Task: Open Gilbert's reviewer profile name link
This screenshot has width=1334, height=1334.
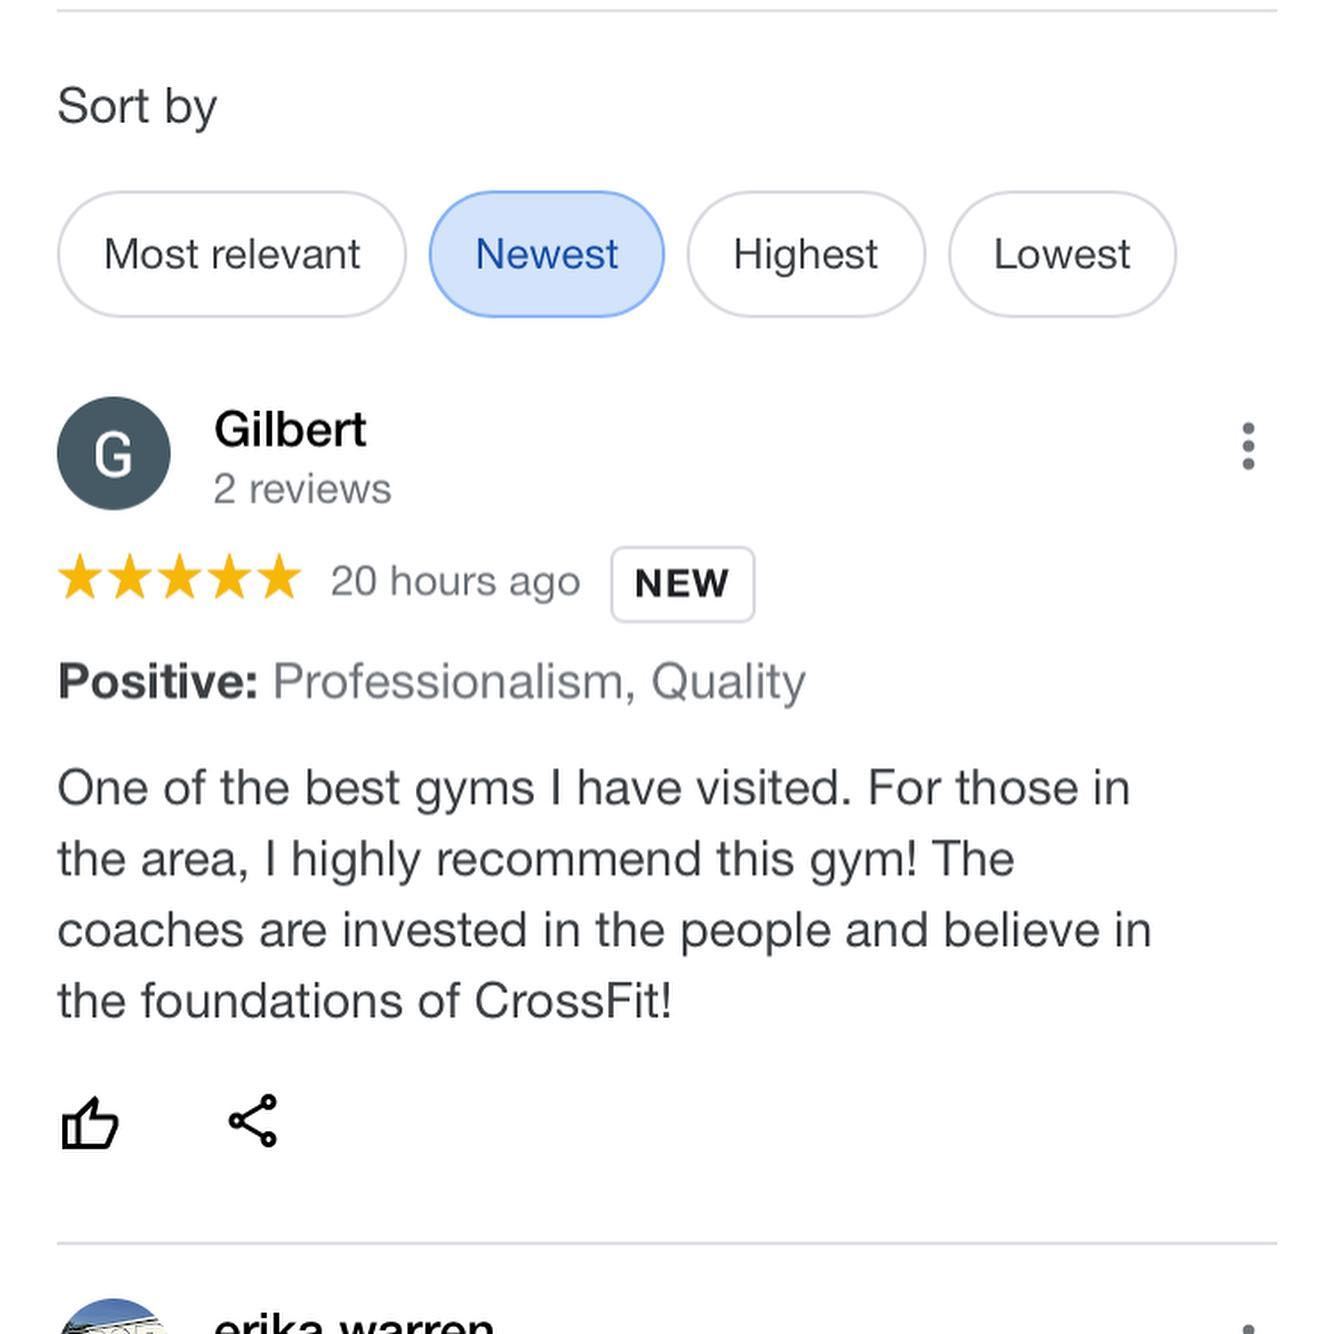Action: 290,430
